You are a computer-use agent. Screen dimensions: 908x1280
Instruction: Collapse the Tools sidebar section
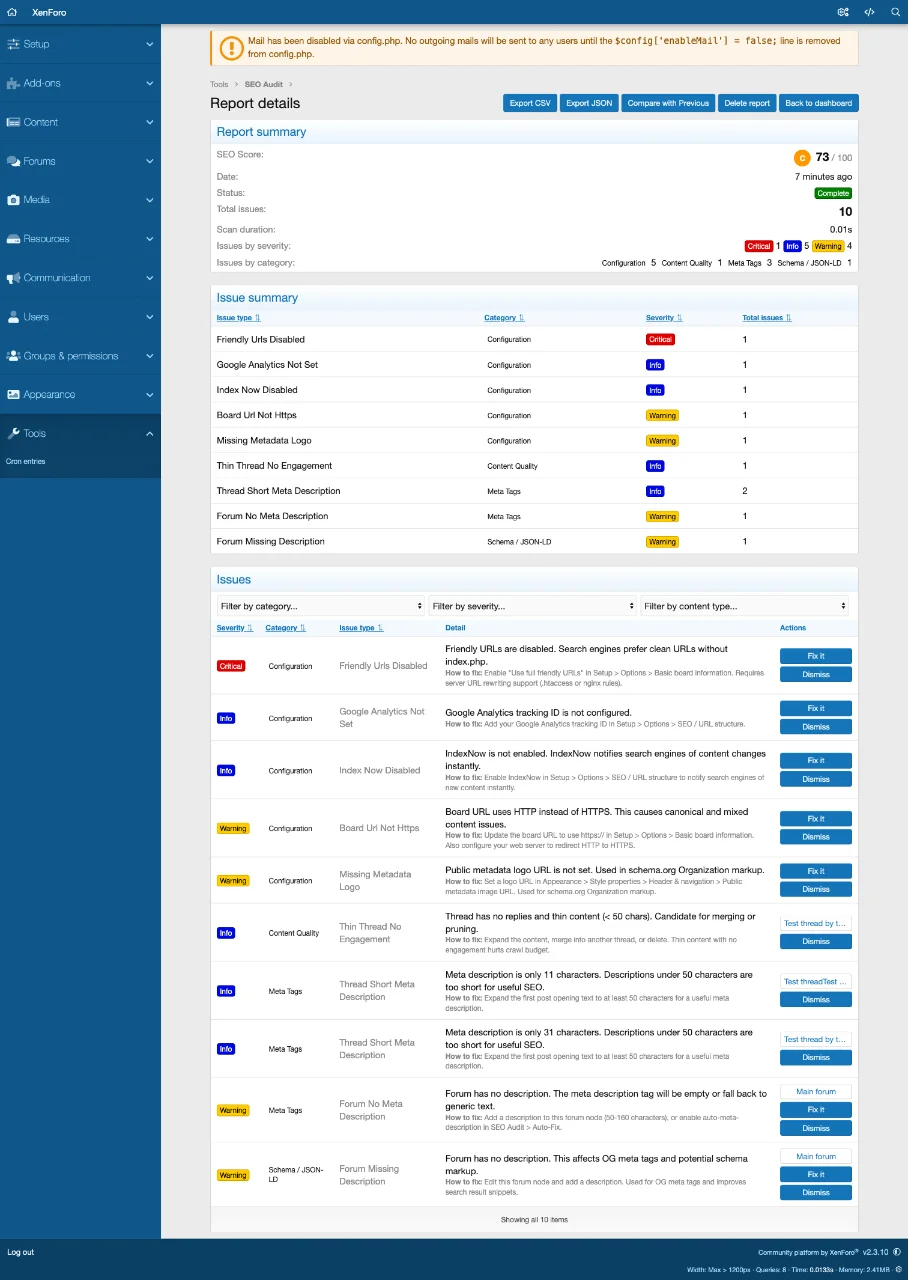click(149, 433)
